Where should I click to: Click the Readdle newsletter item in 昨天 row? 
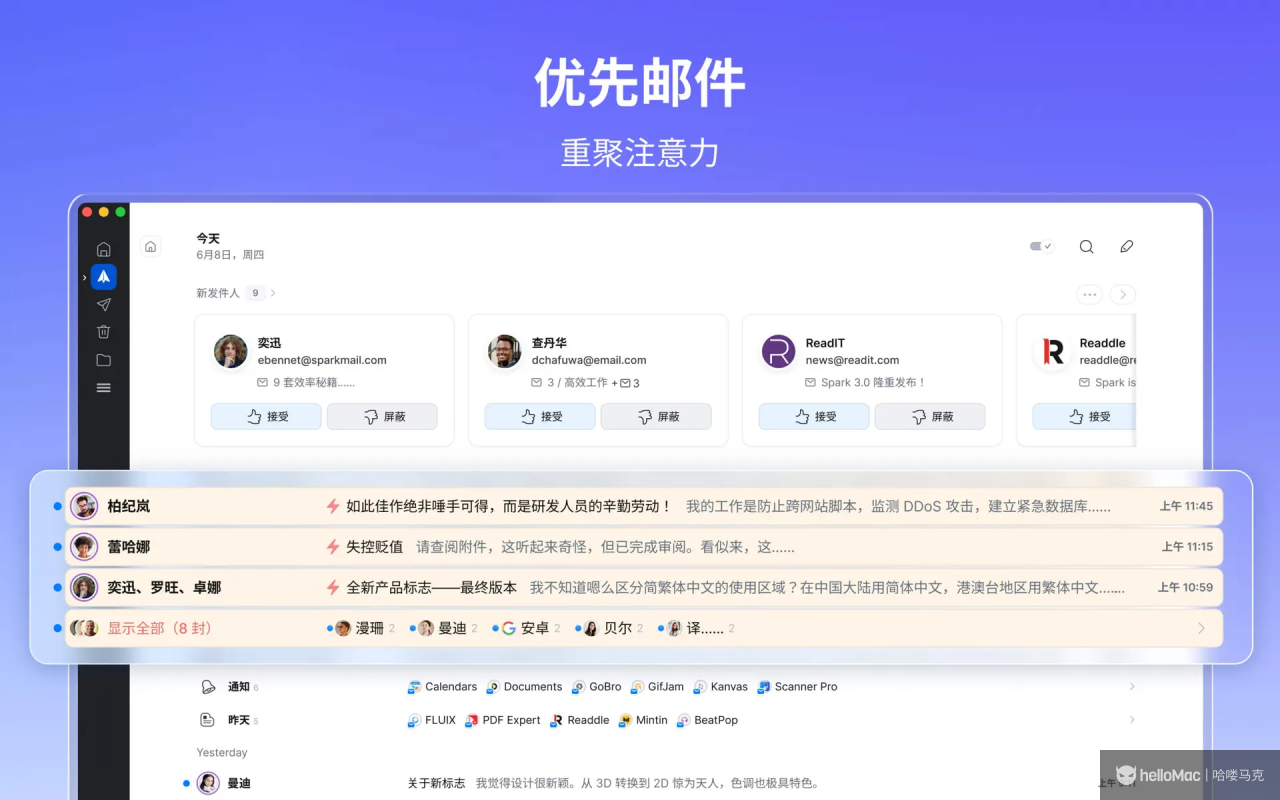(x=579, y=720)
